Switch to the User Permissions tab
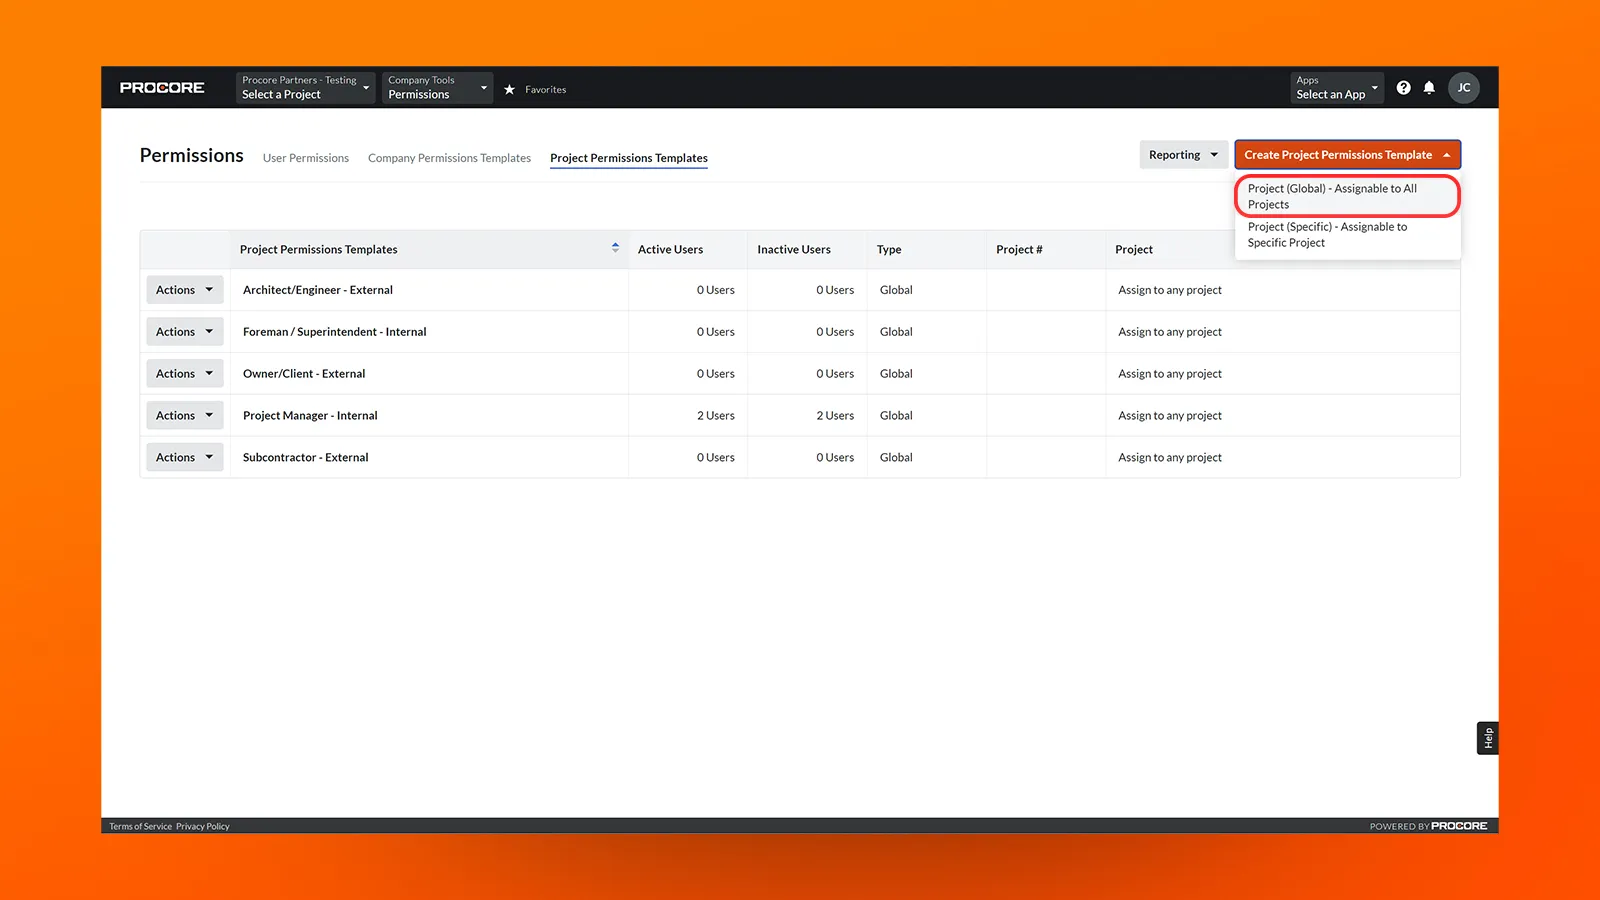 coord(305,157)
